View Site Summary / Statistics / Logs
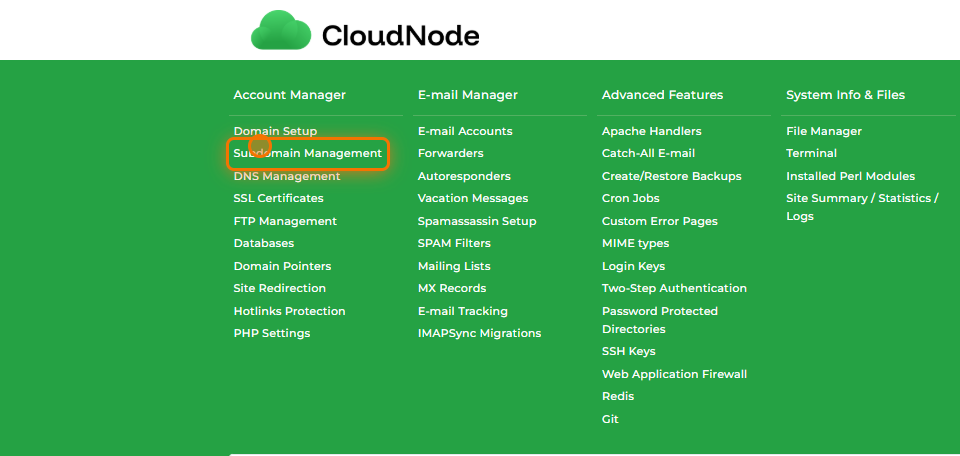 tap(861, 198)
